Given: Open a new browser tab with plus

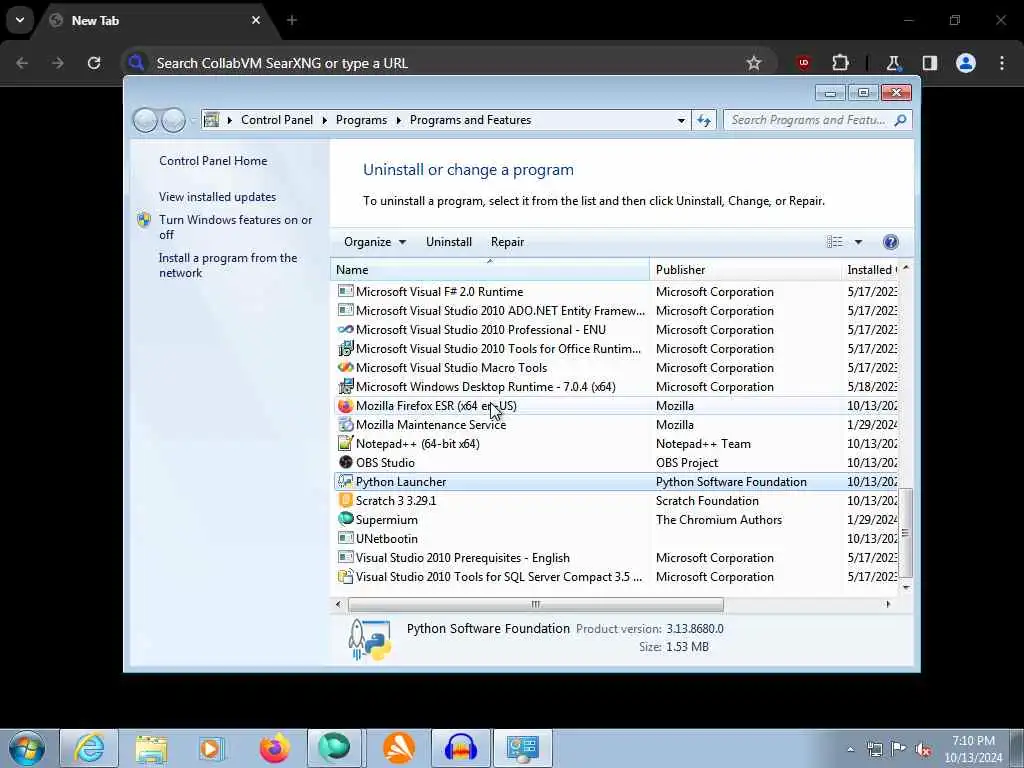Looking at the screenshot, I should coord(292,20).
